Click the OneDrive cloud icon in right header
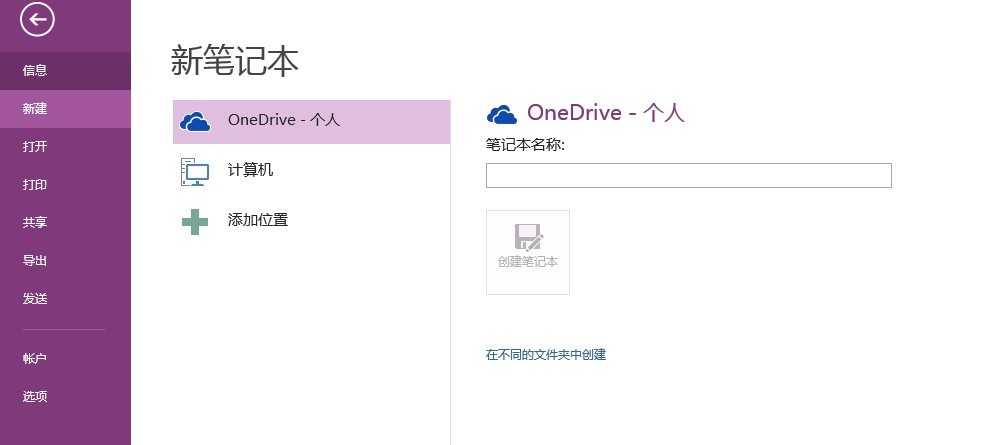 pos(501,114)
